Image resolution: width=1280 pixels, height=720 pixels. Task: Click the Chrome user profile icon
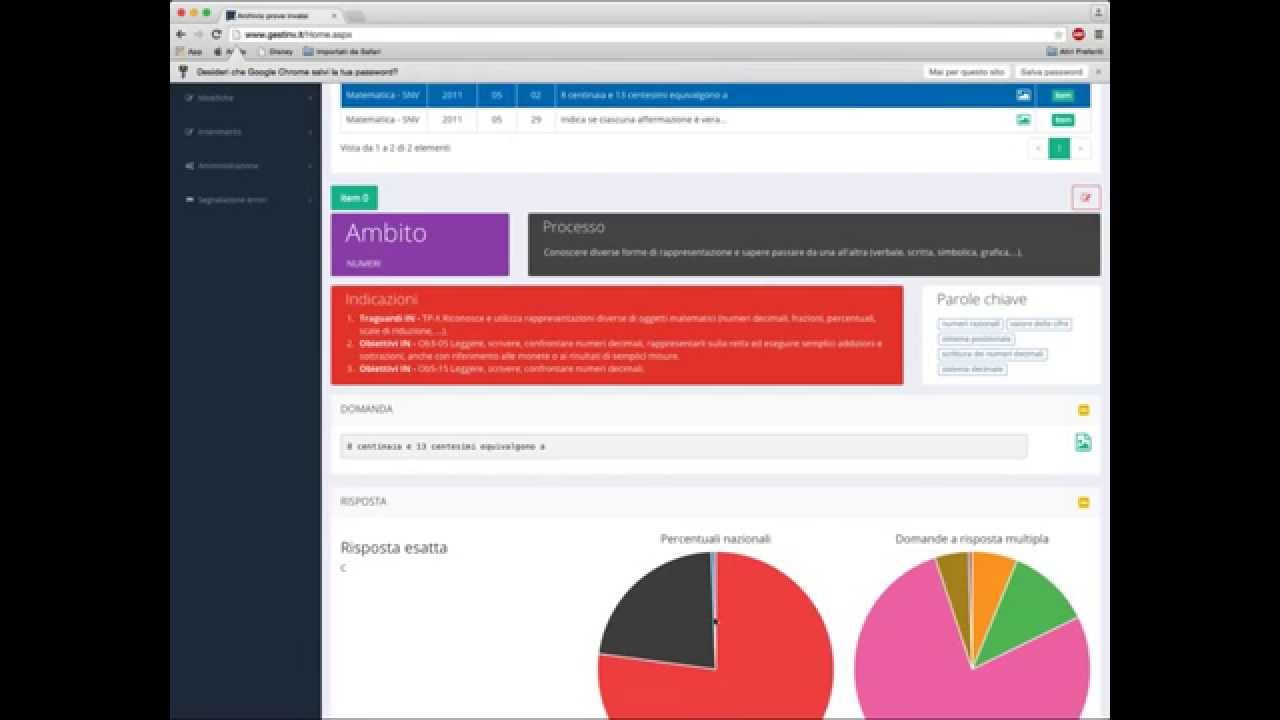pos(1097,13)
